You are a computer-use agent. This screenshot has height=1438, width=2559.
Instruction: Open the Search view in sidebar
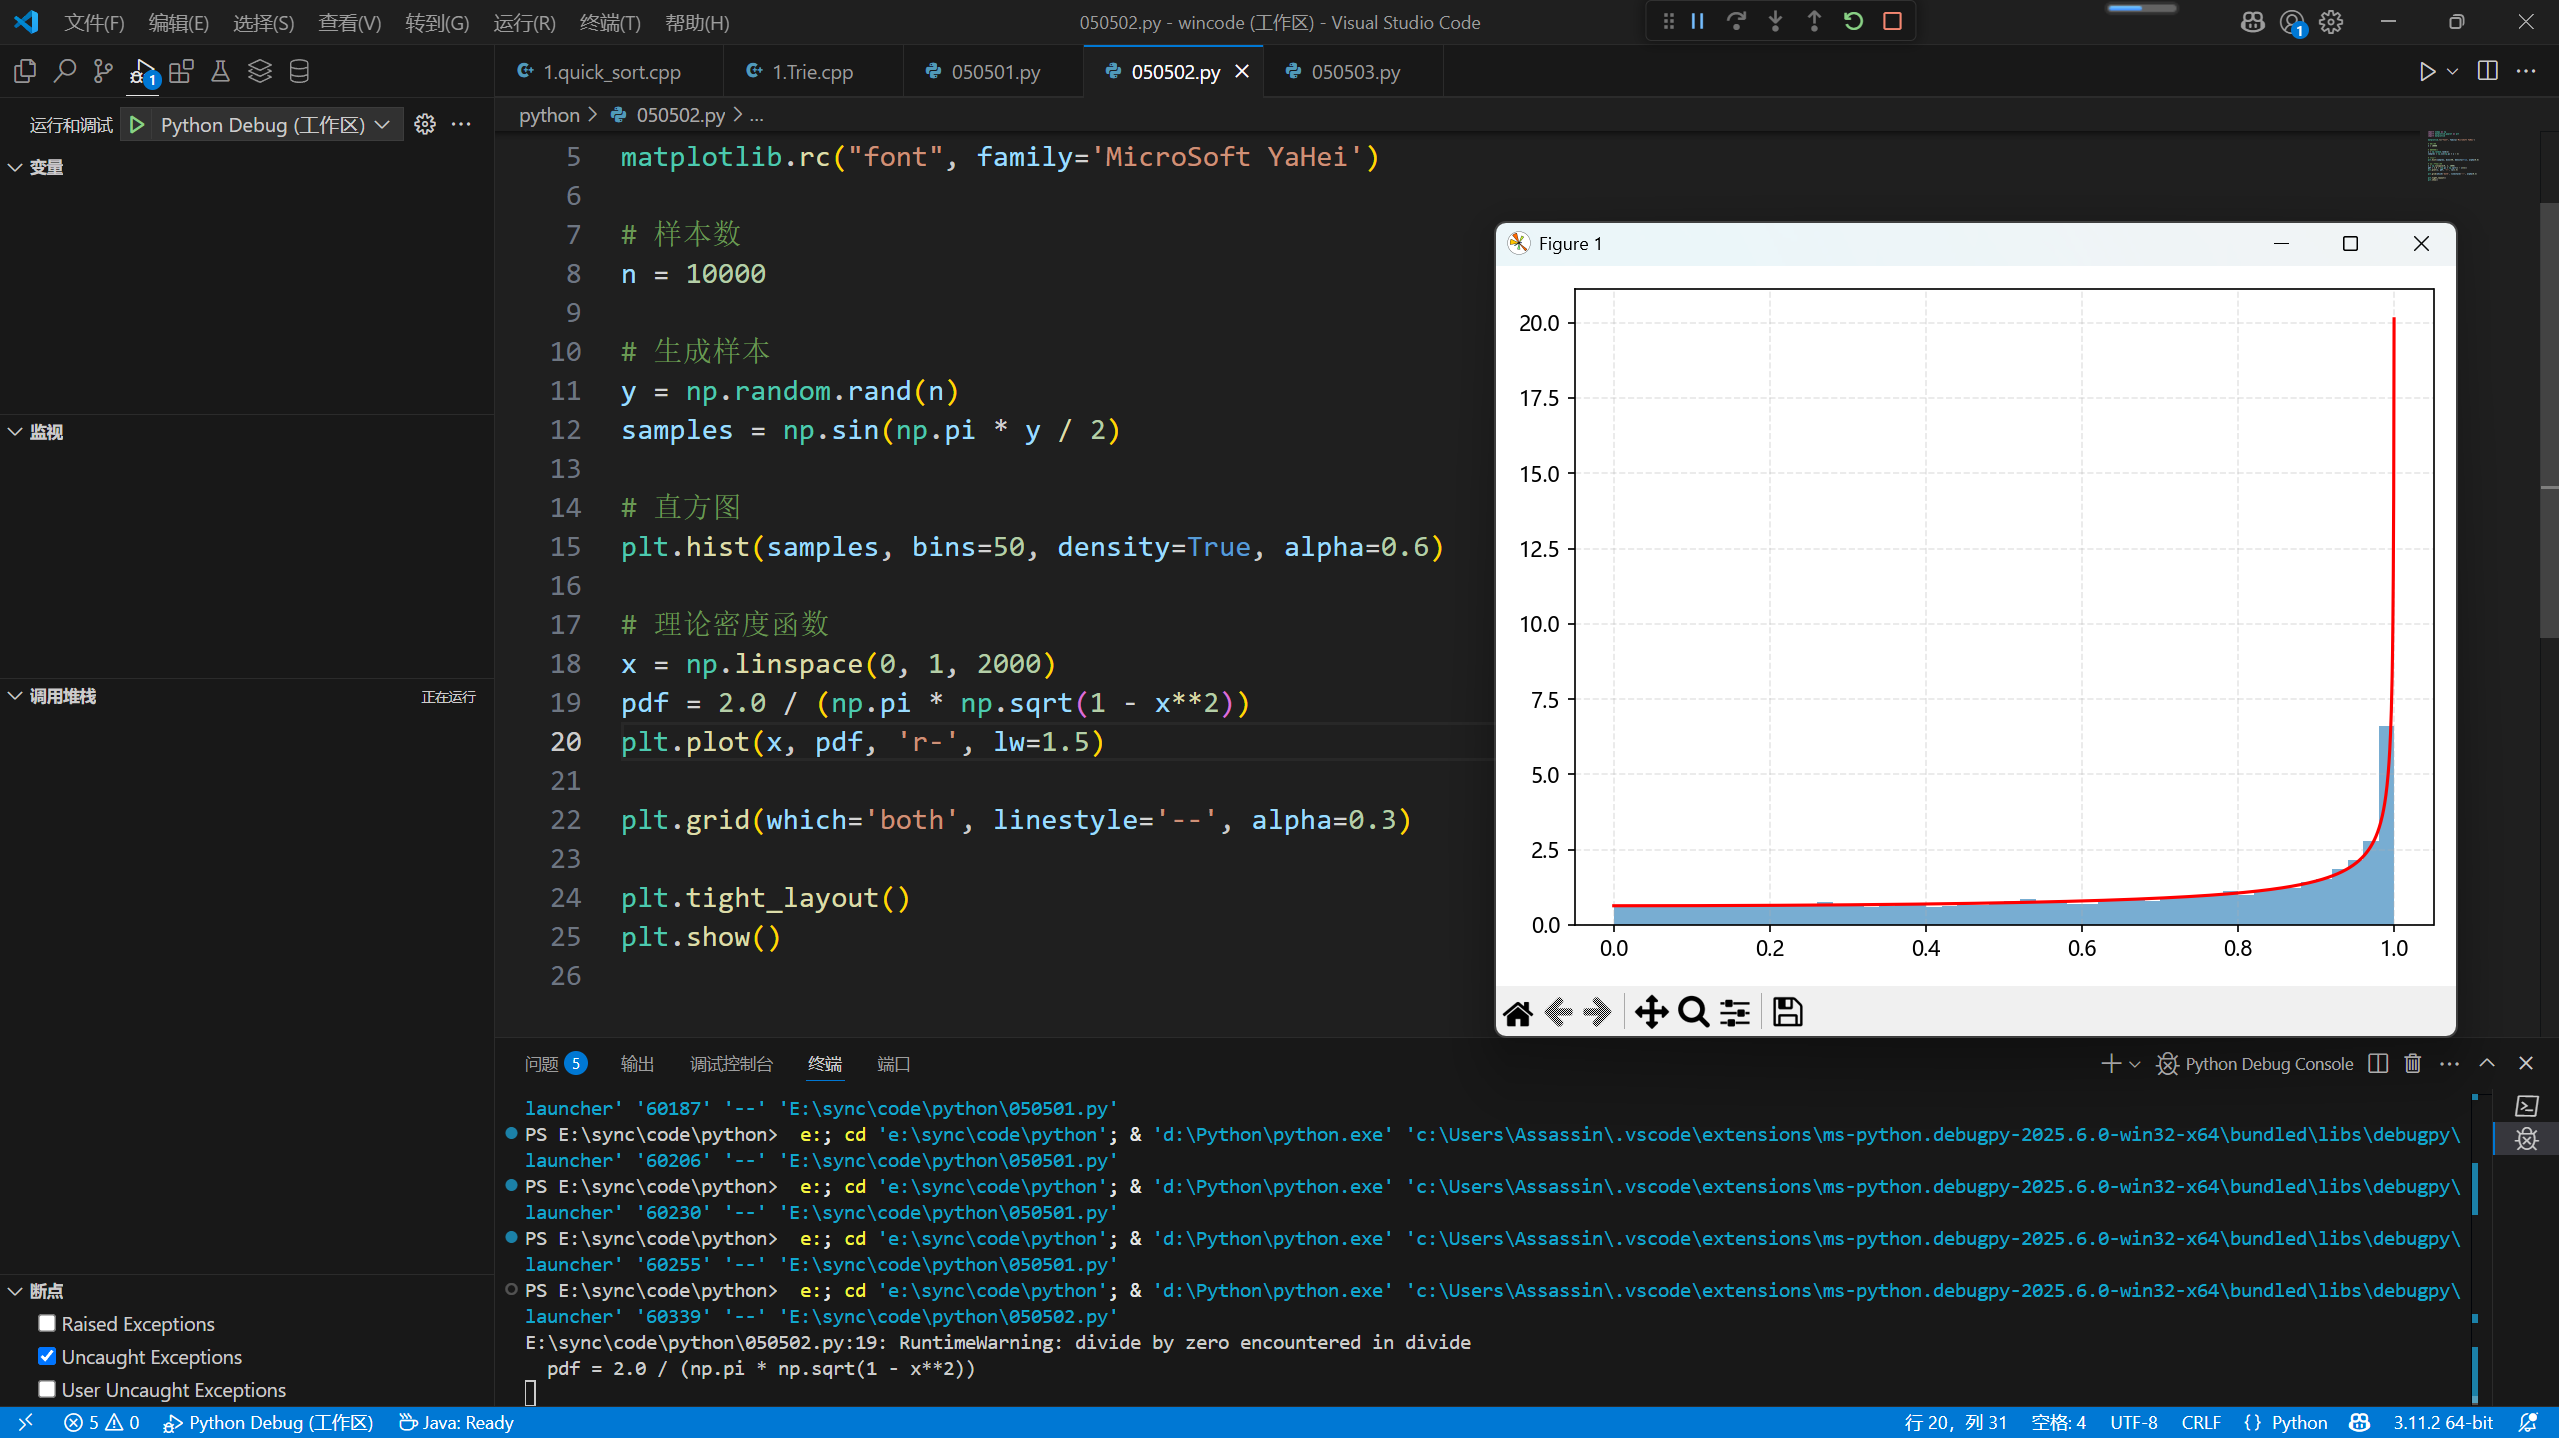[64, 71]
